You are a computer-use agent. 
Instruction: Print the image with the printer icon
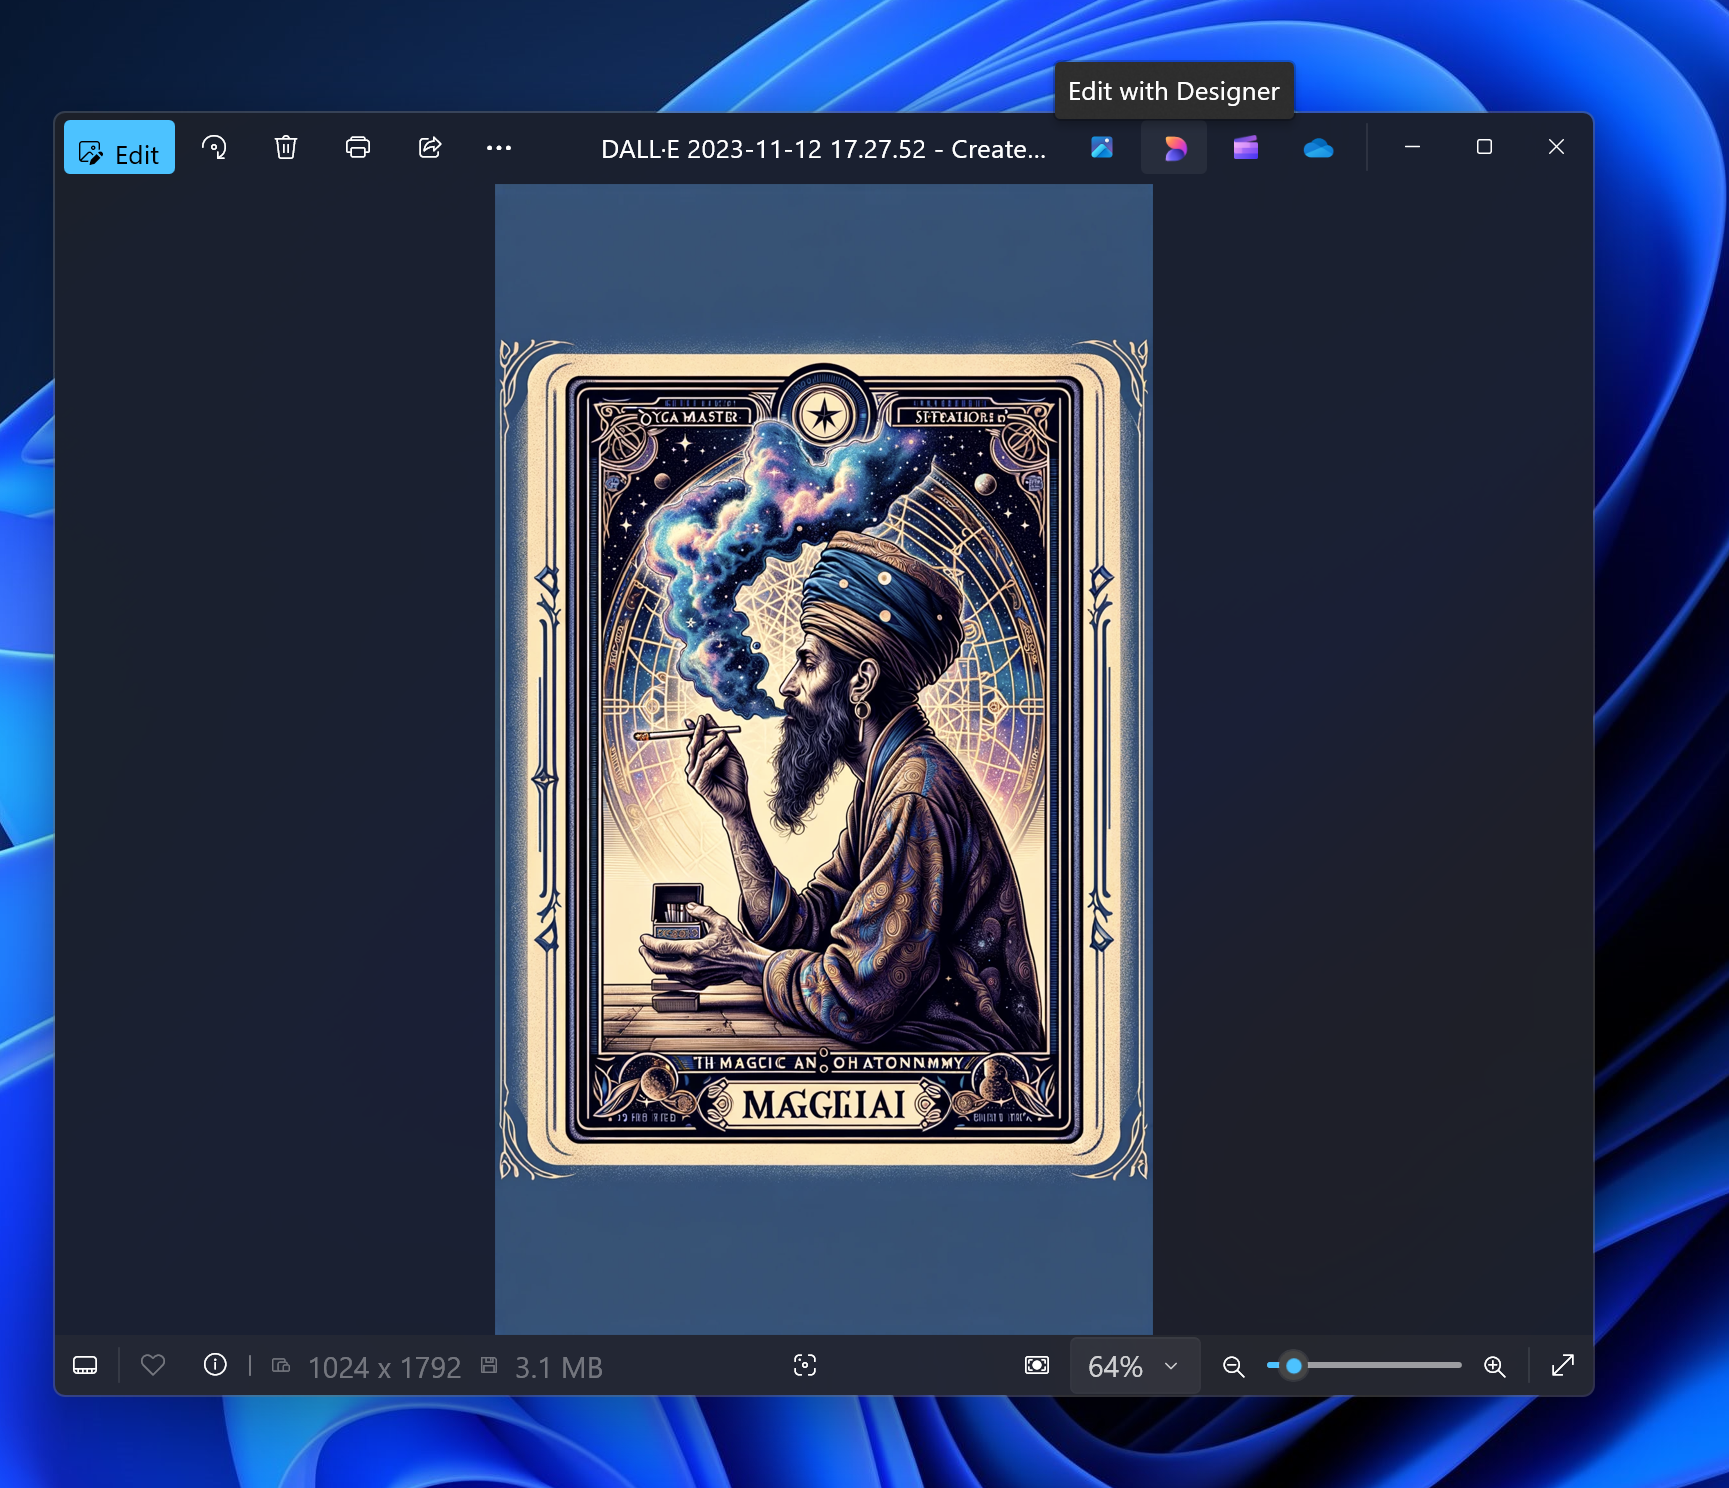click(x=358, y=148)
